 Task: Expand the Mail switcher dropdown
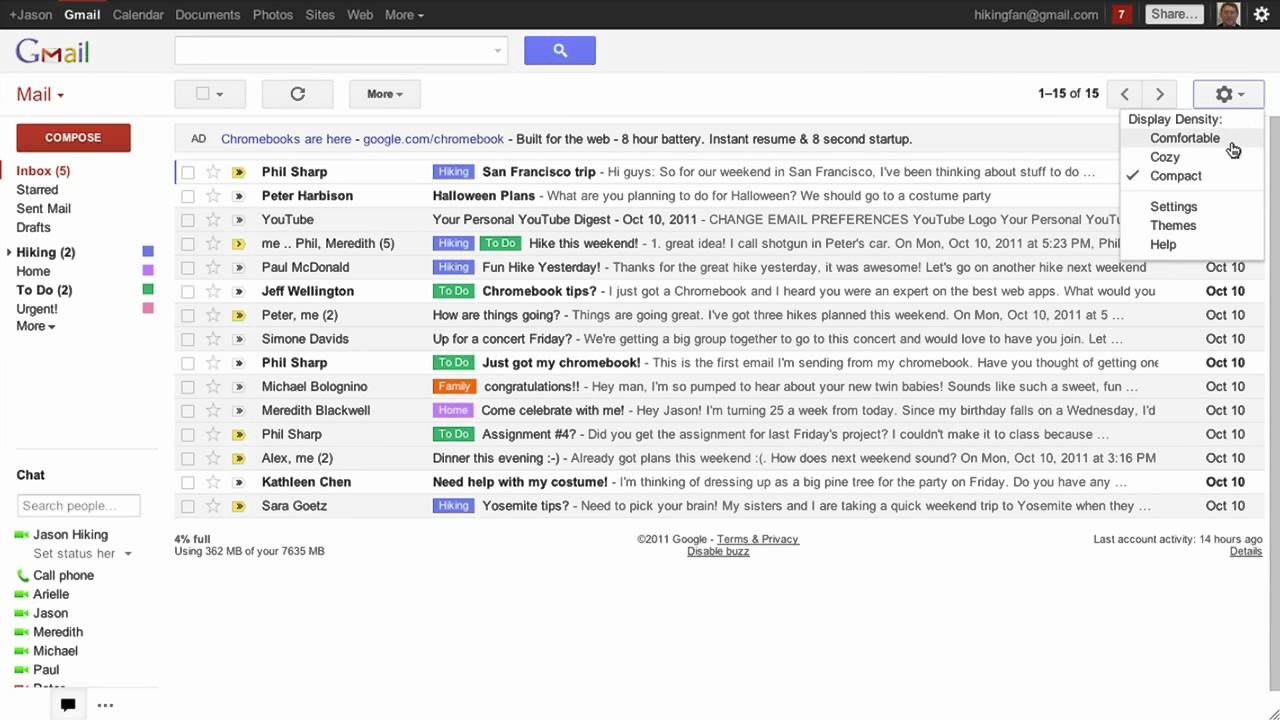(x=40, y=95)
